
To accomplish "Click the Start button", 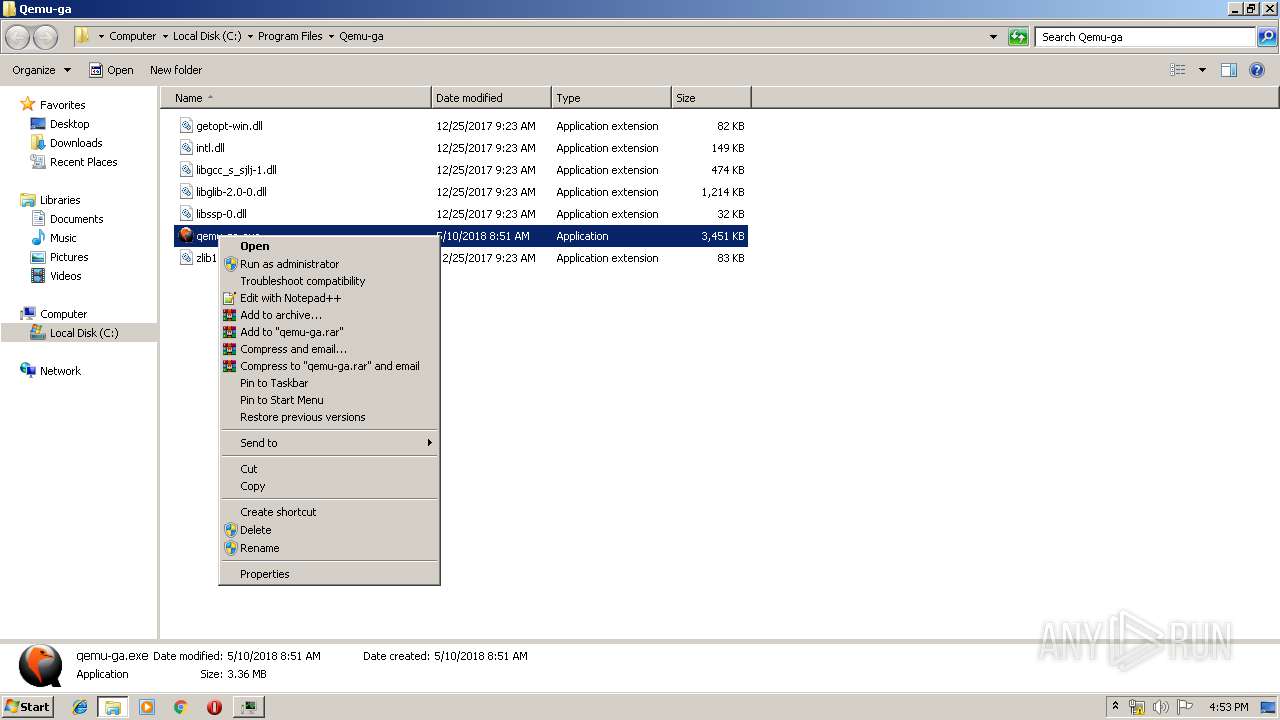I will point(28,707).
